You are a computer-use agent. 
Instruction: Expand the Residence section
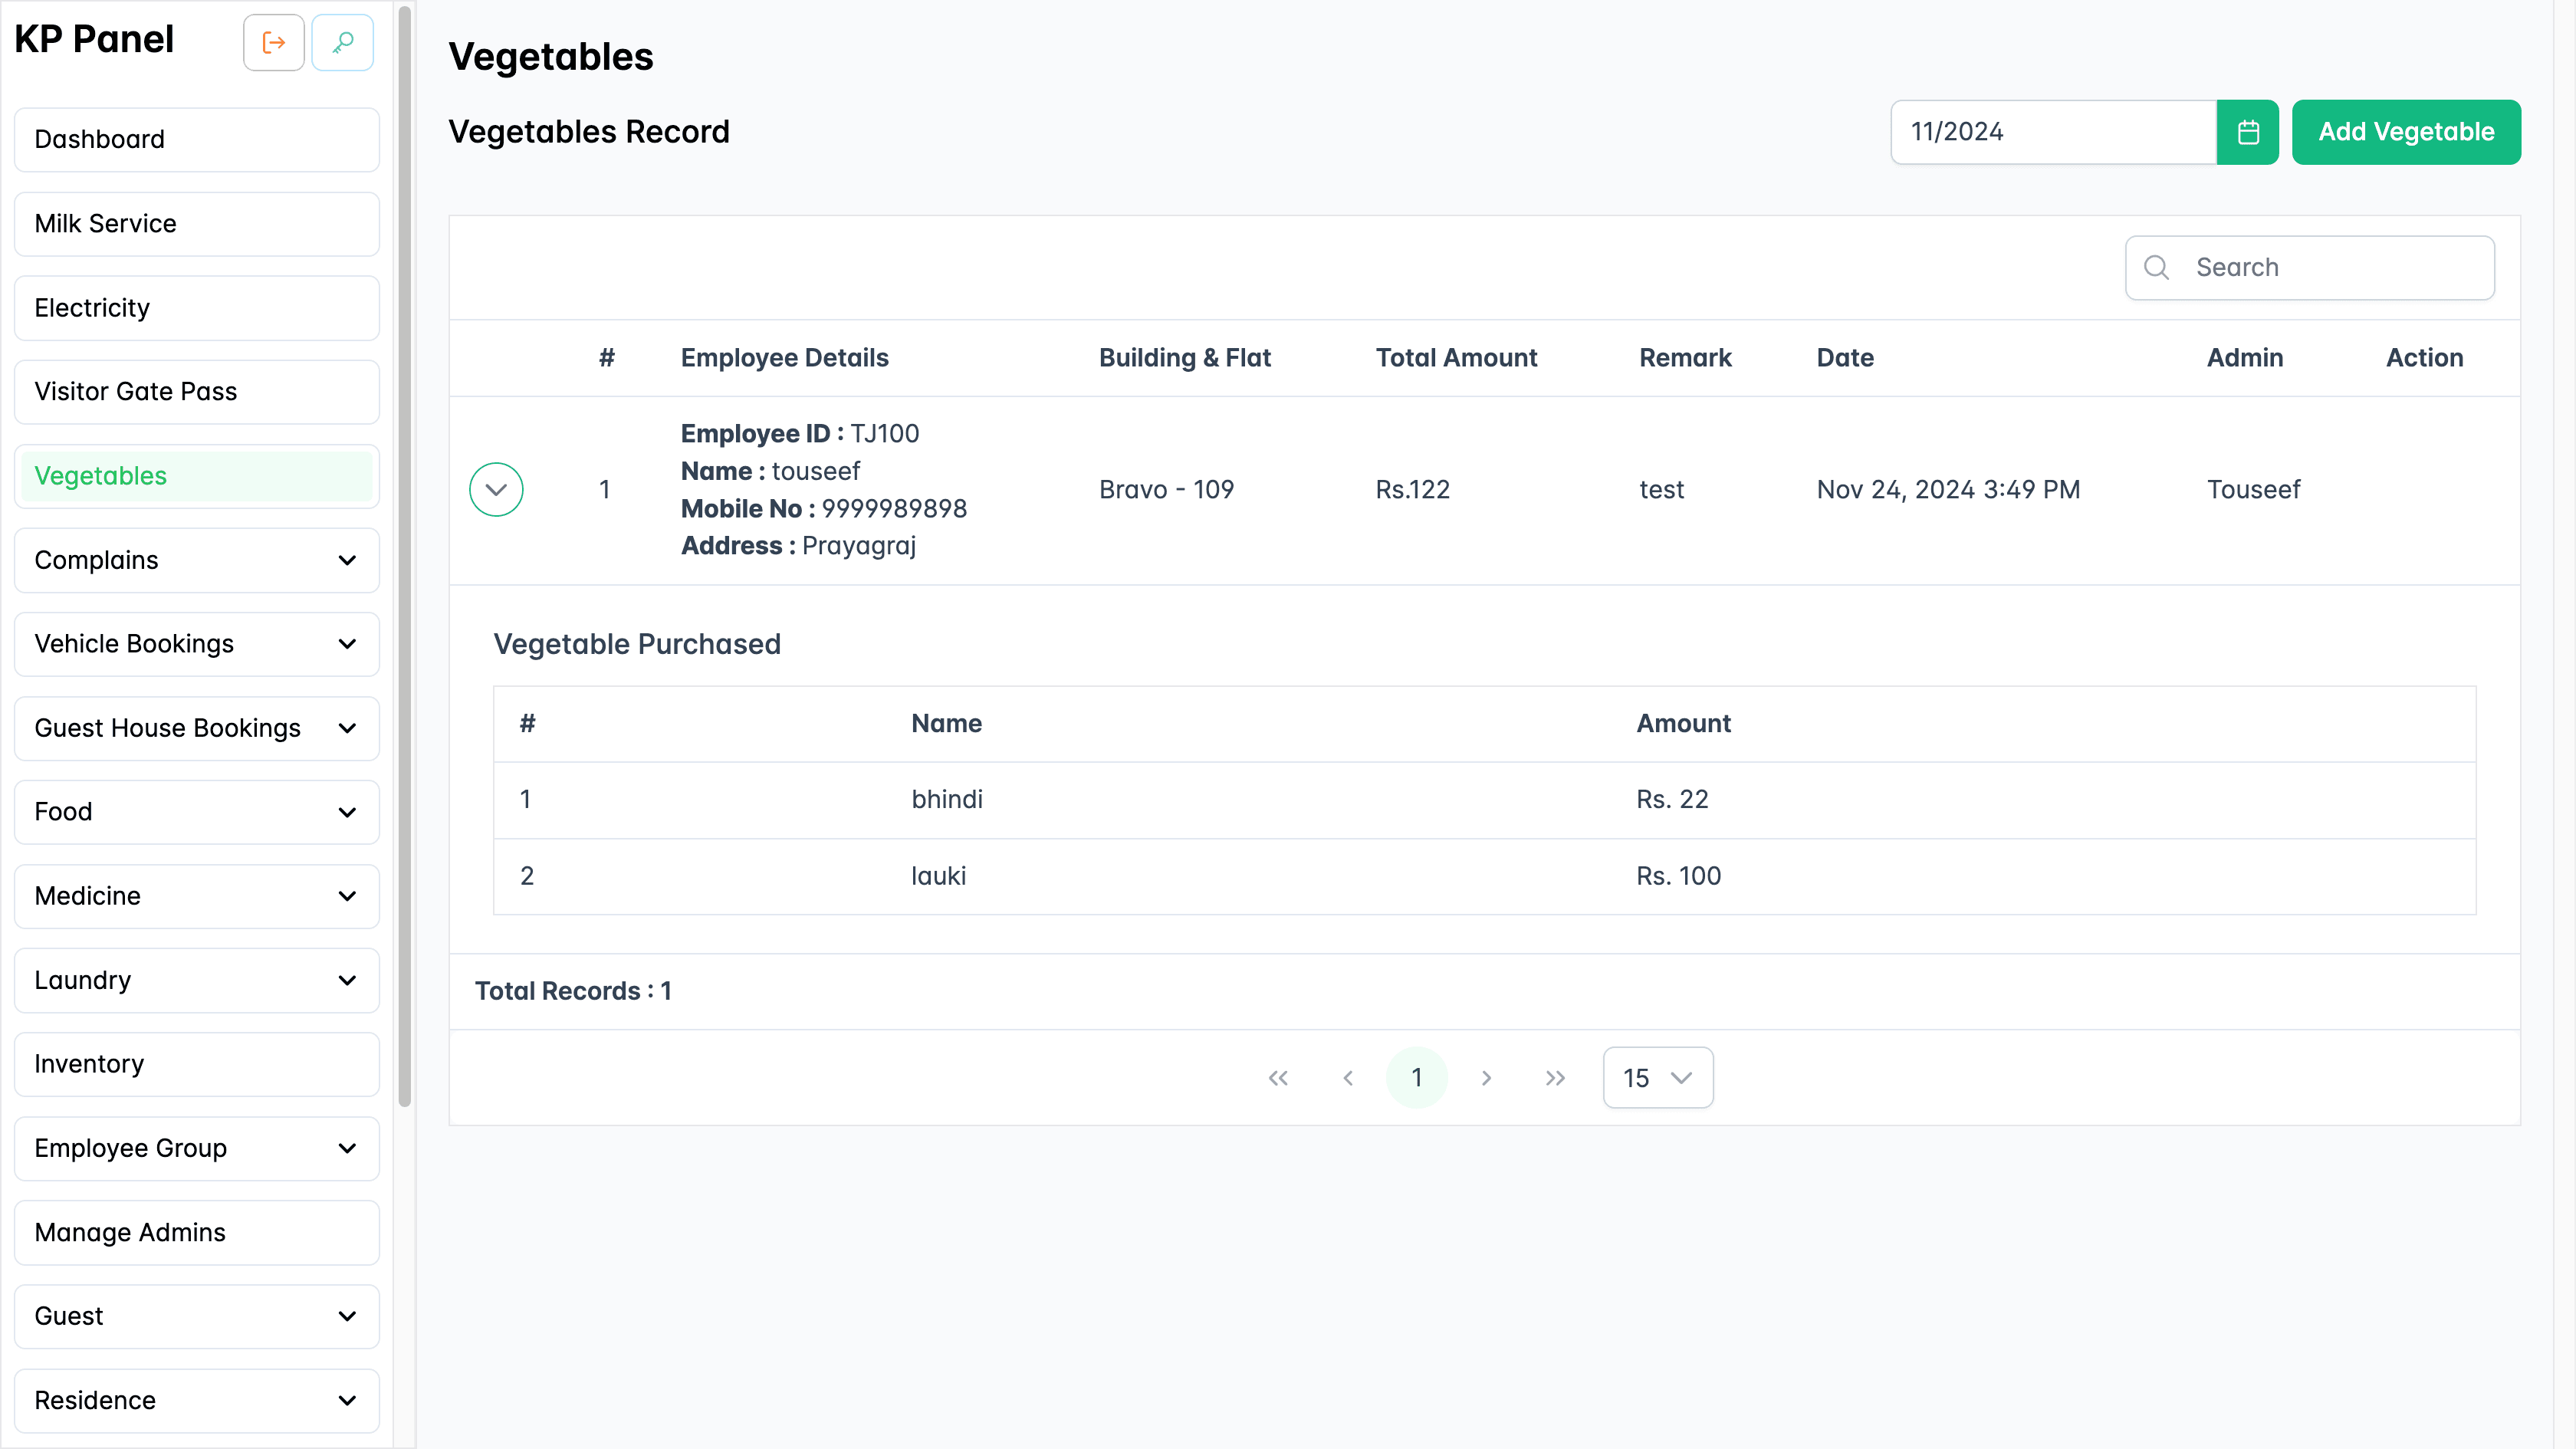pyautogui.click(x=196, y=1400)
